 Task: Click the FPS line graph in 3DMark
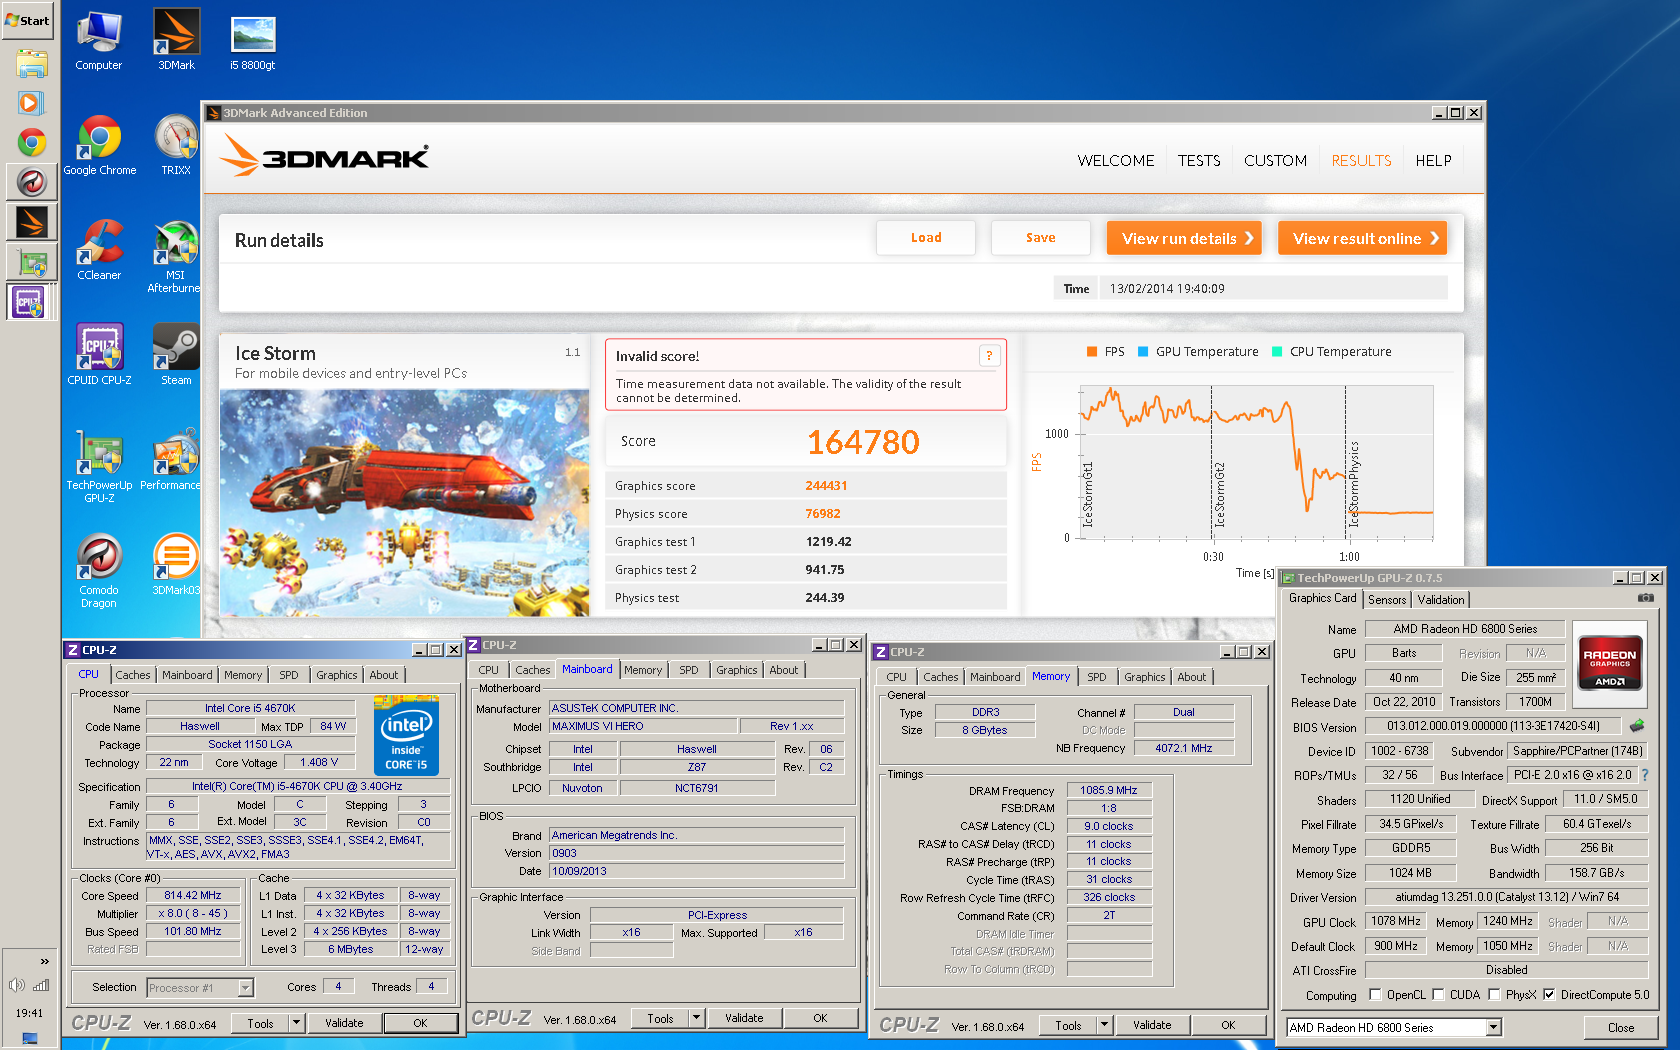[x=1256, y=461]
